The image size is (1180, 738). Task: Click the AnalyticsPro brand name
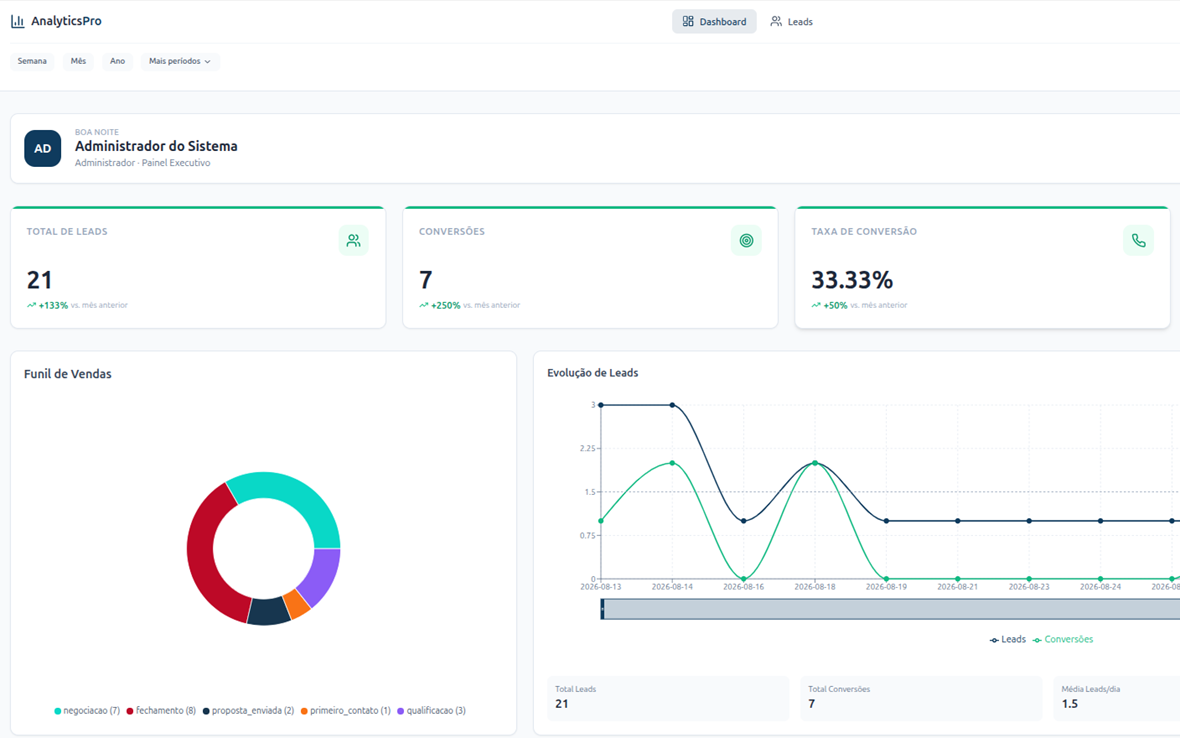click(x=66, y=21)
